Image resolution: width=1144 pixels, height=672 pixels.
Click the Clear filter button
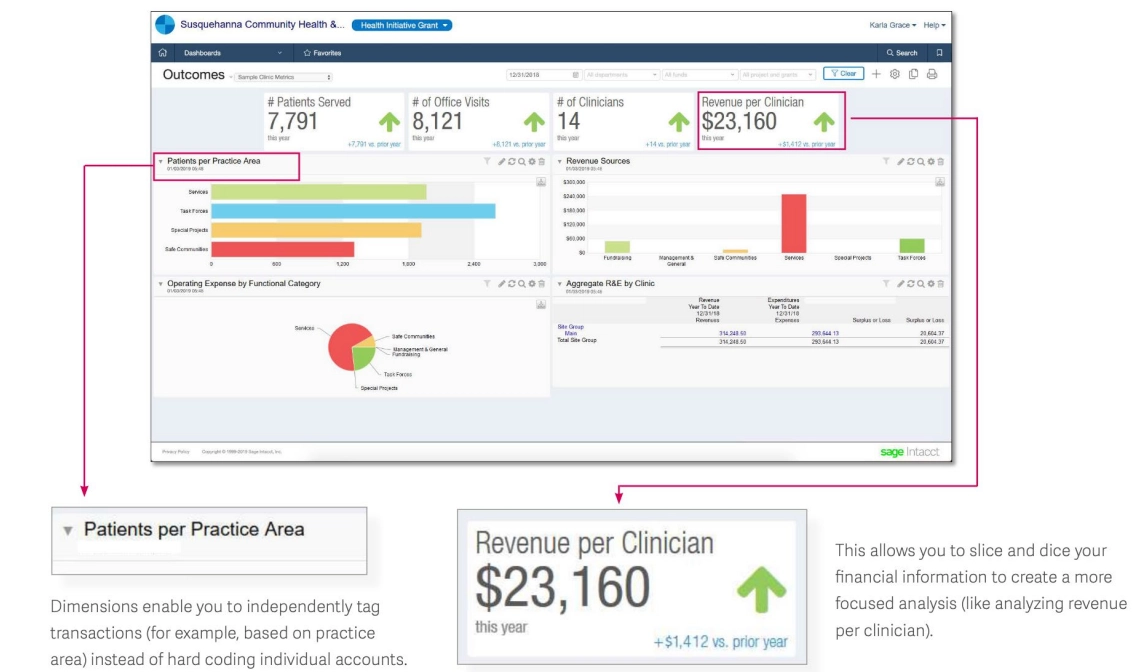click(x=843, y=74)
